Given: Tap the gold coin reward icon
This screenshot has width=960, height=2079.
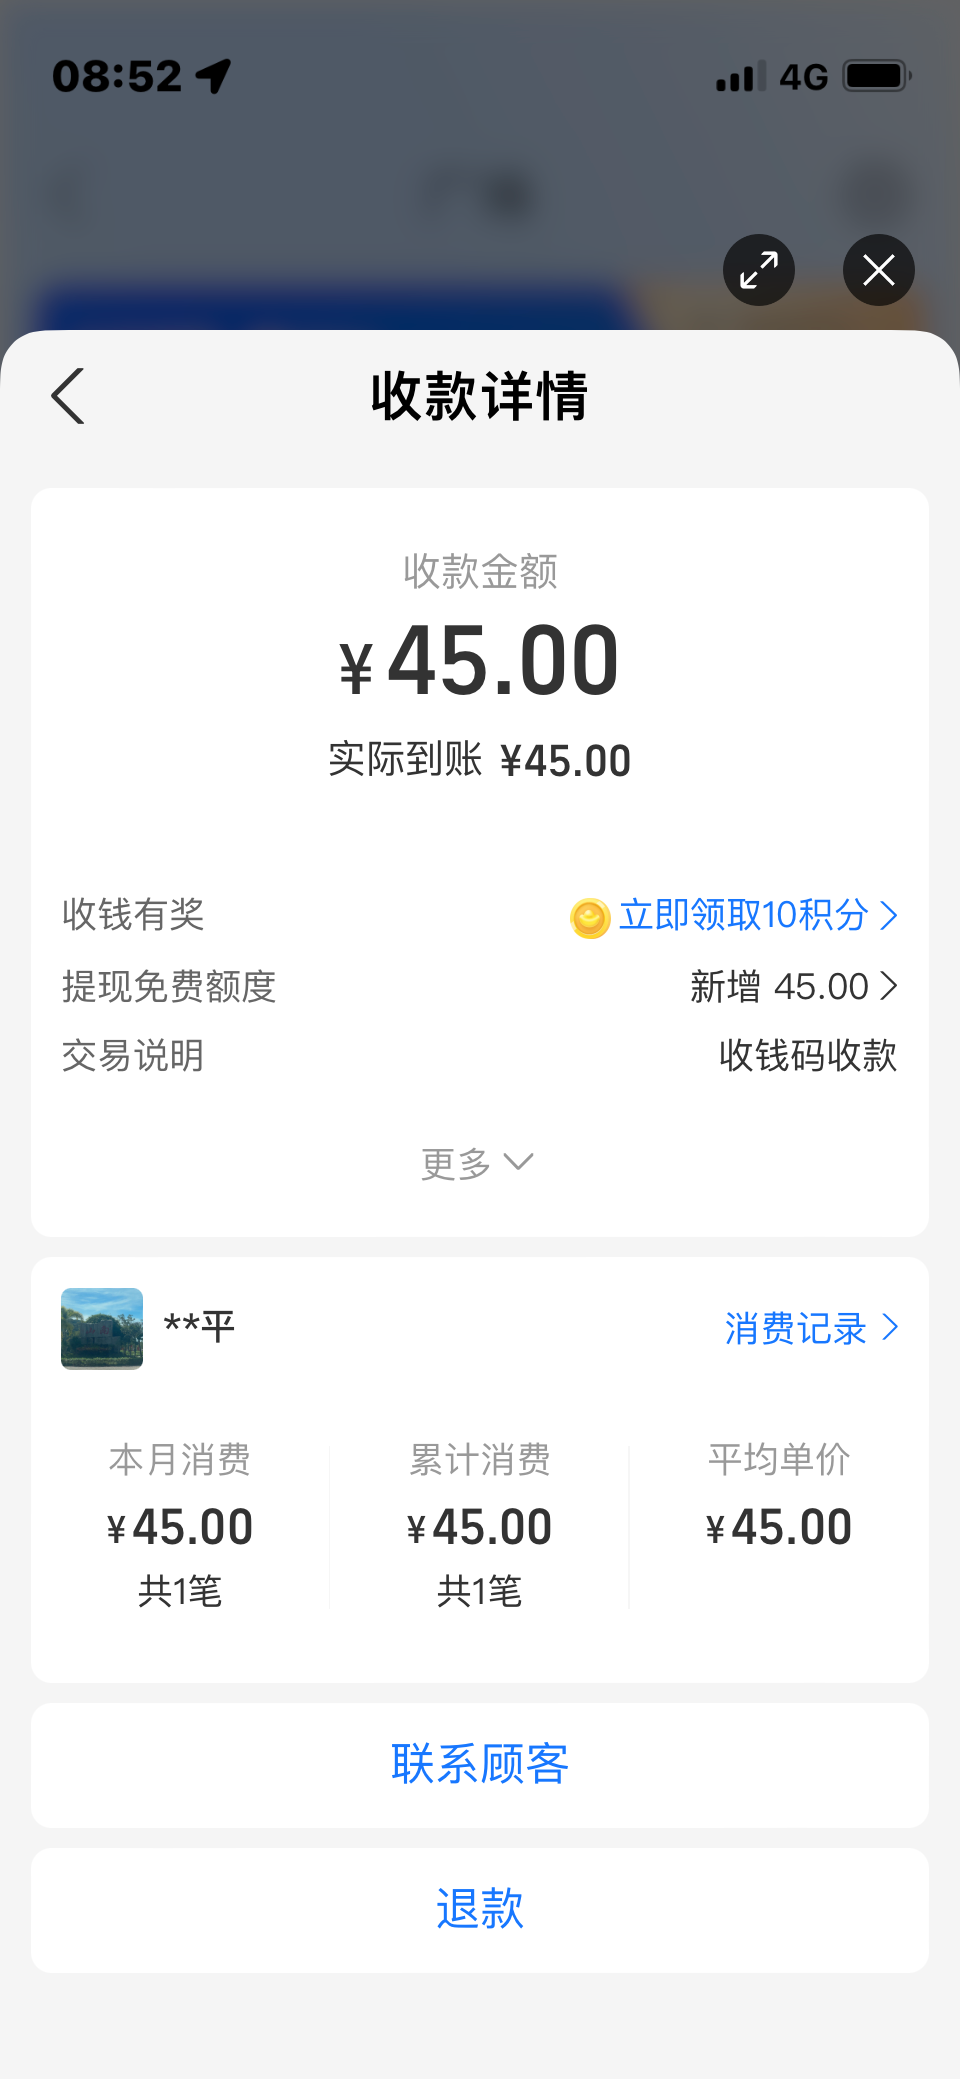Looking at the screenshot, I should coord(590,917).
